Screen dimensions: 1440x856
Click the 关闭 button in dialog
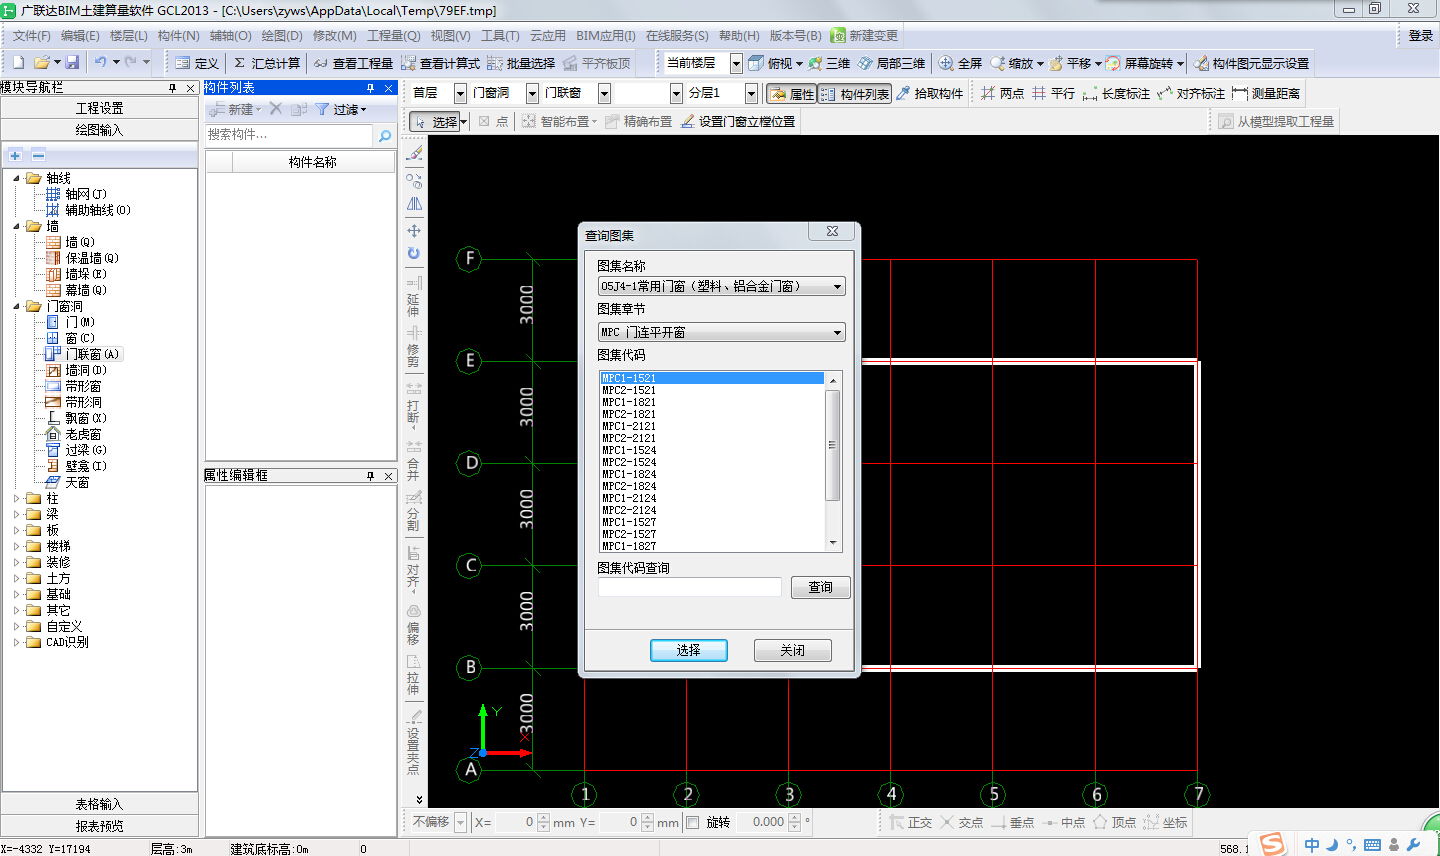(x=792, y=650)
